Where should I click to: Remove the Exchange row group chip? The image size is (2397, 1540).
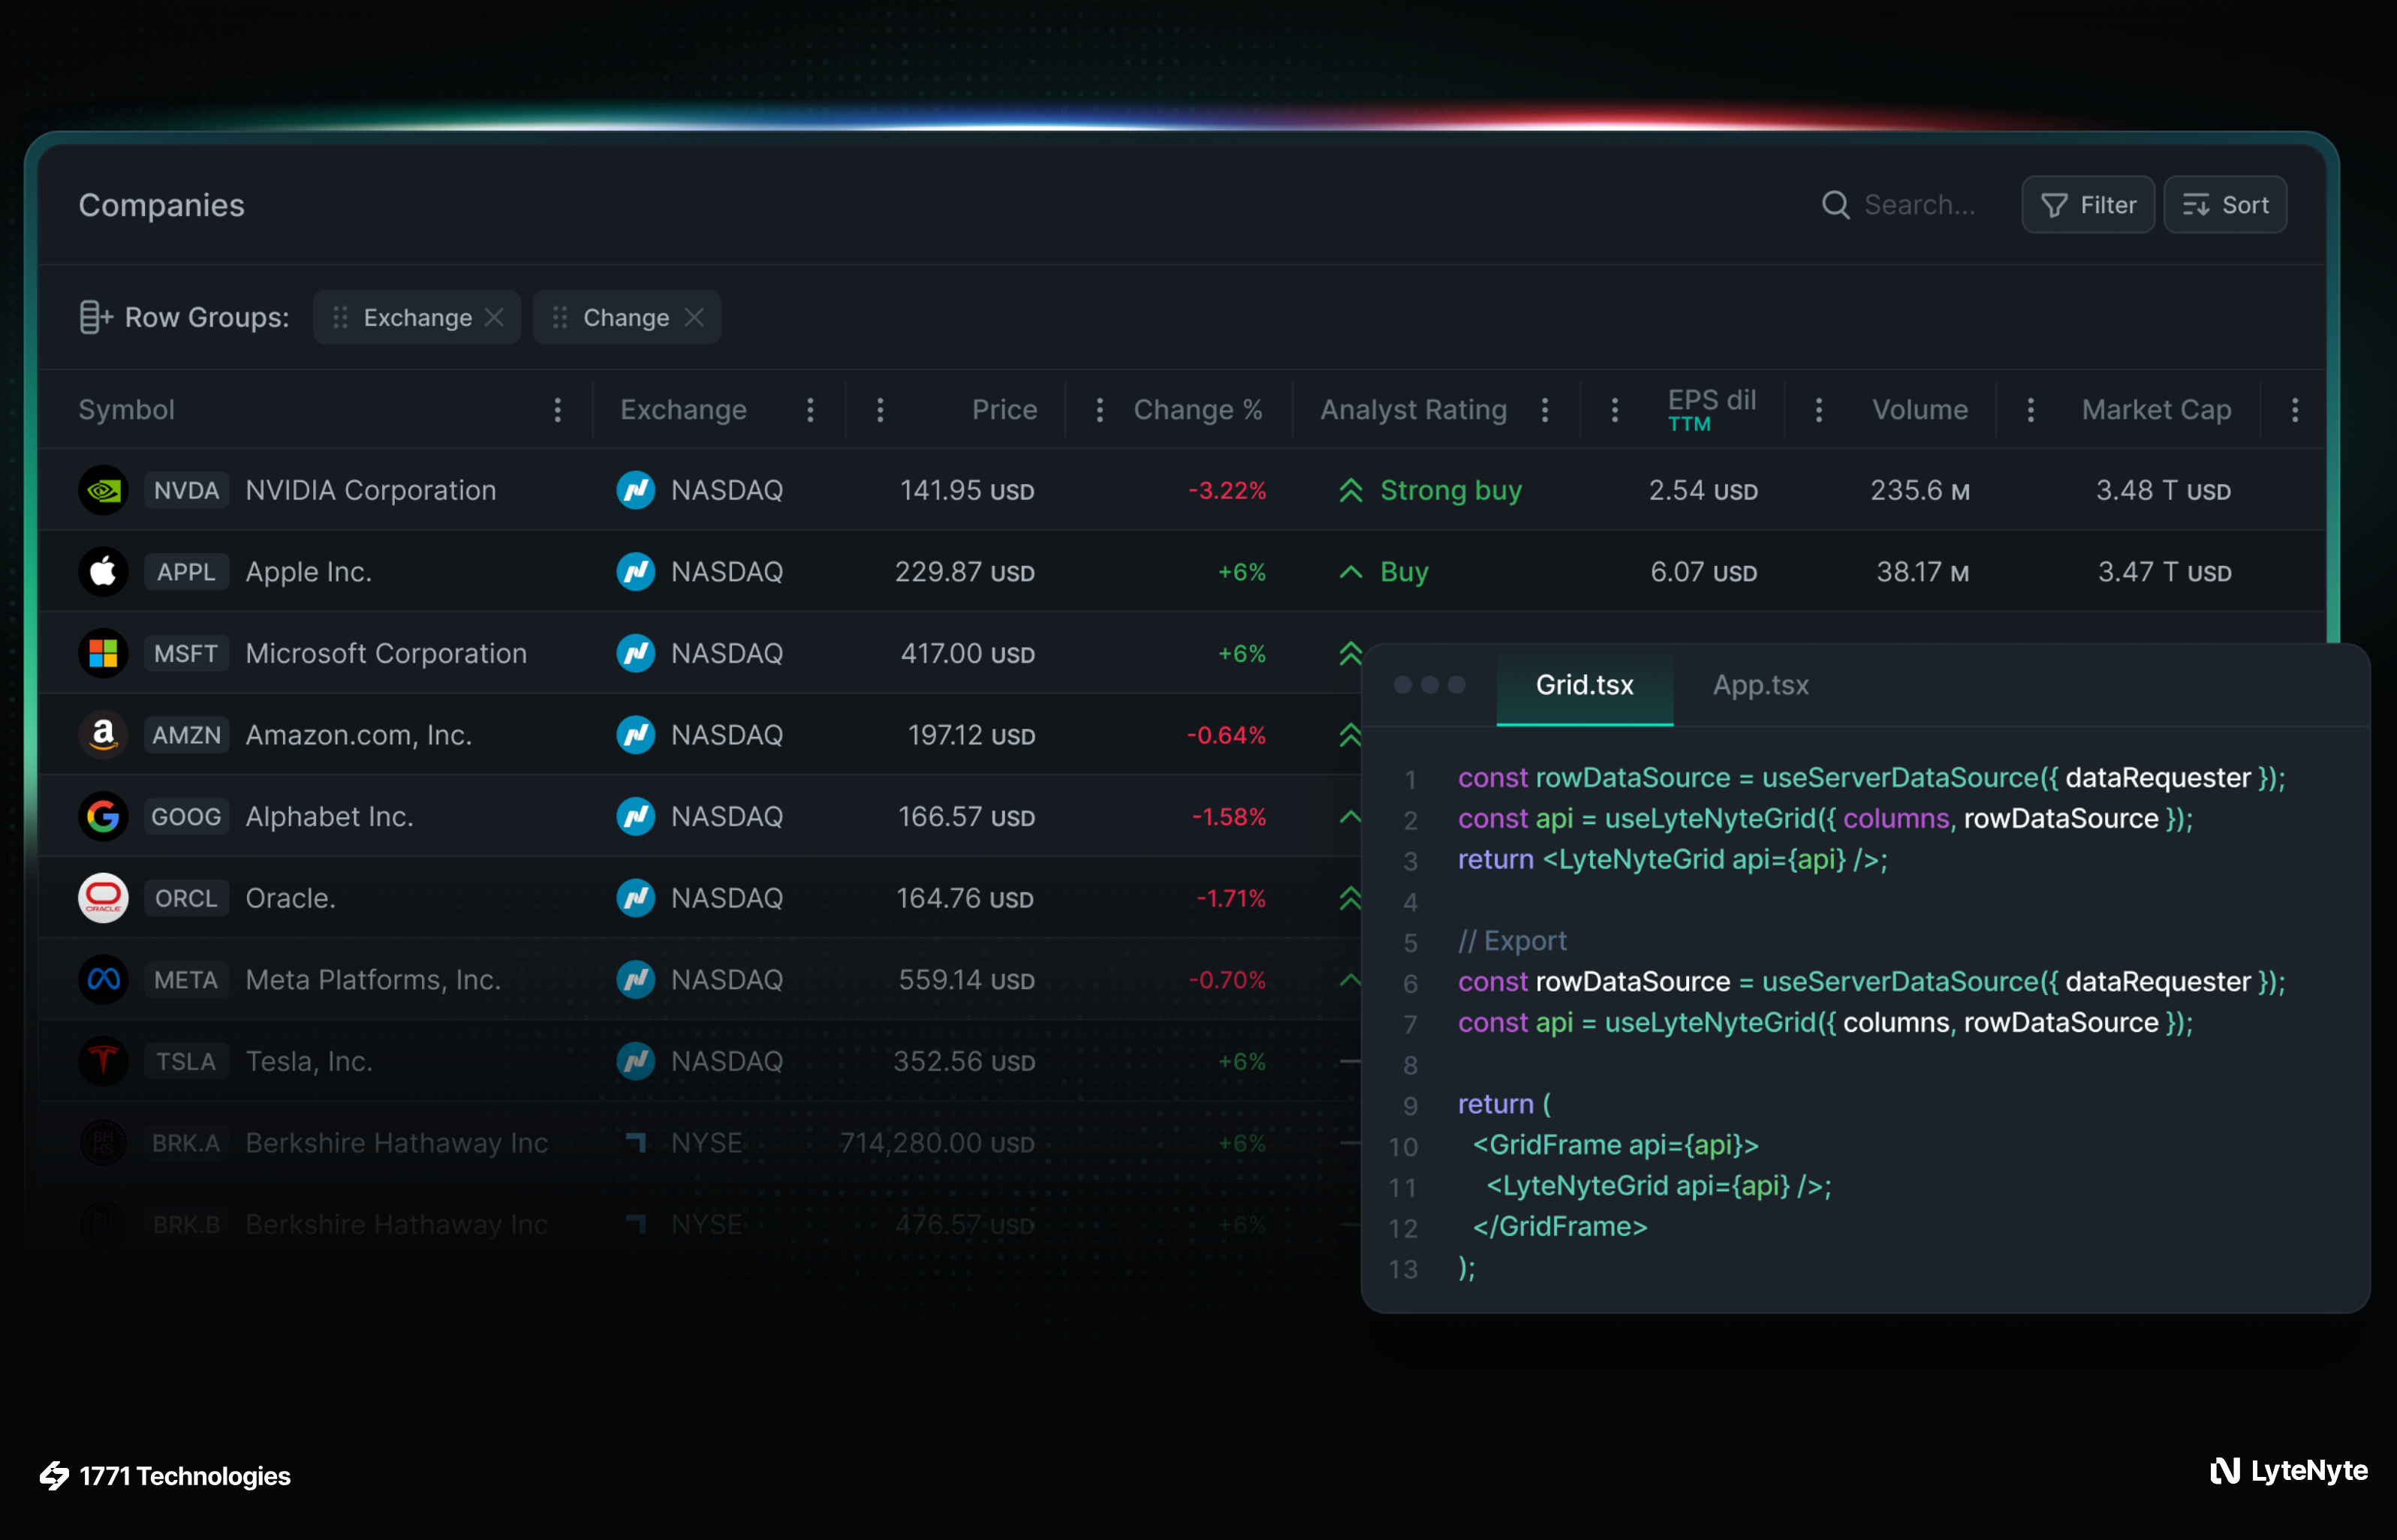pos(495,317)
